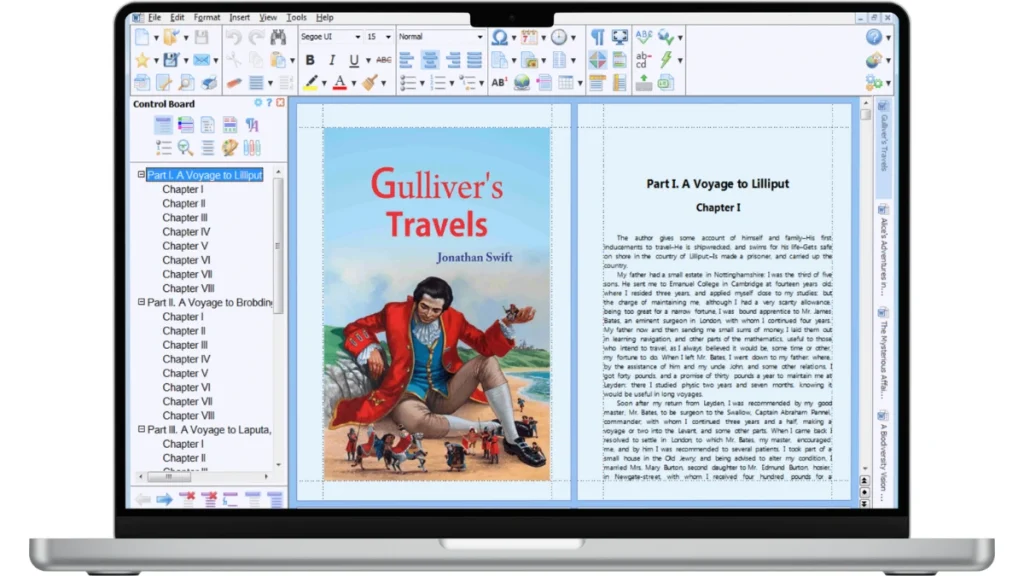Toggle strikethrough ABC formatting

383,60
